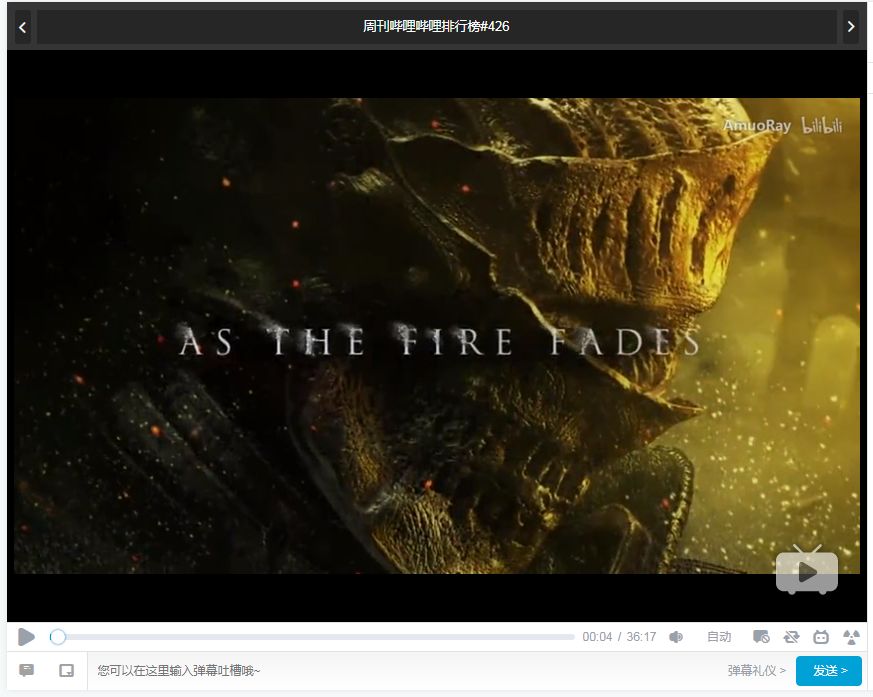Image resolution: width=873 pixels, height=697 pixels.
Task: Click the danmaku mode square icon
Action: [66, 670]
